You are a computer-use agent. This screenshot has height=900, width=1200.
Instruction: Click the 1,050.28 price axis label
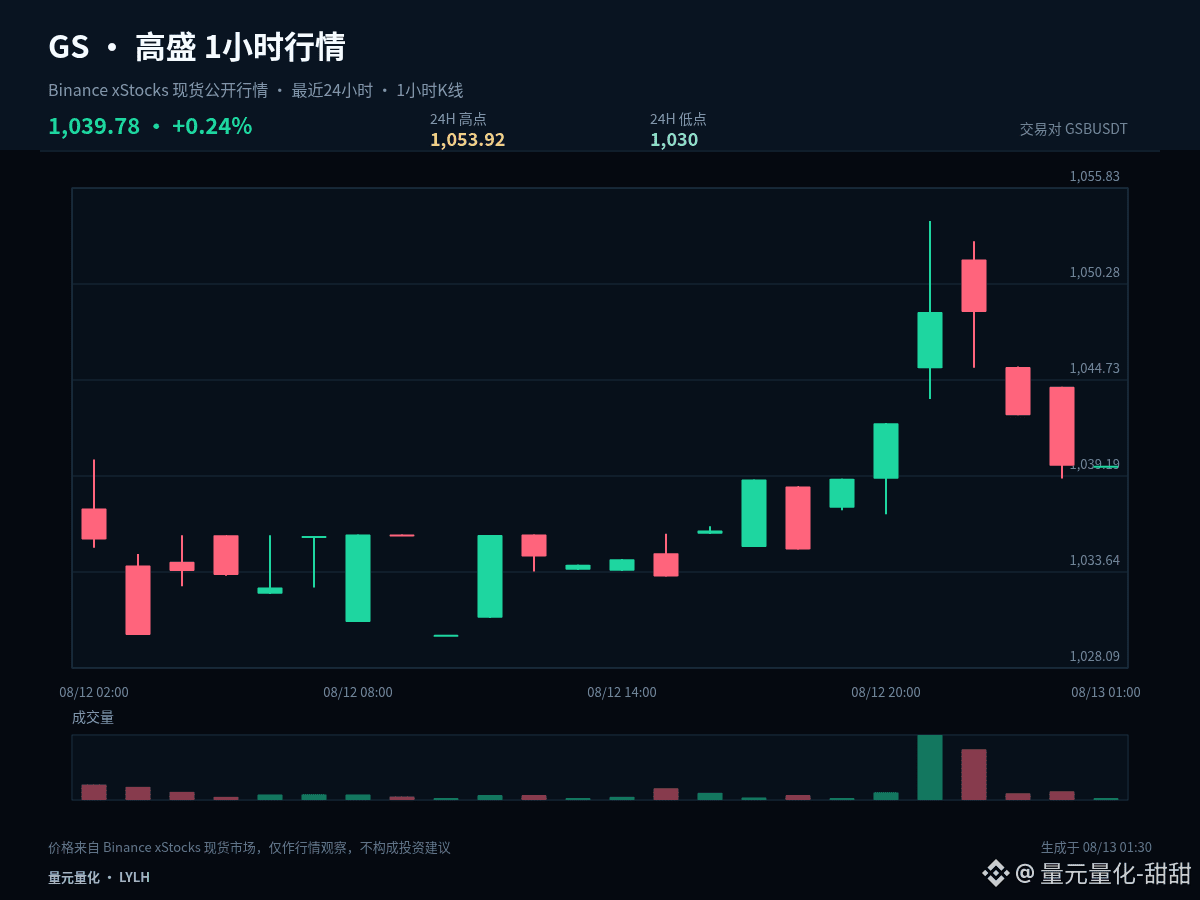pyautogui.click(x=1095, y=272)
